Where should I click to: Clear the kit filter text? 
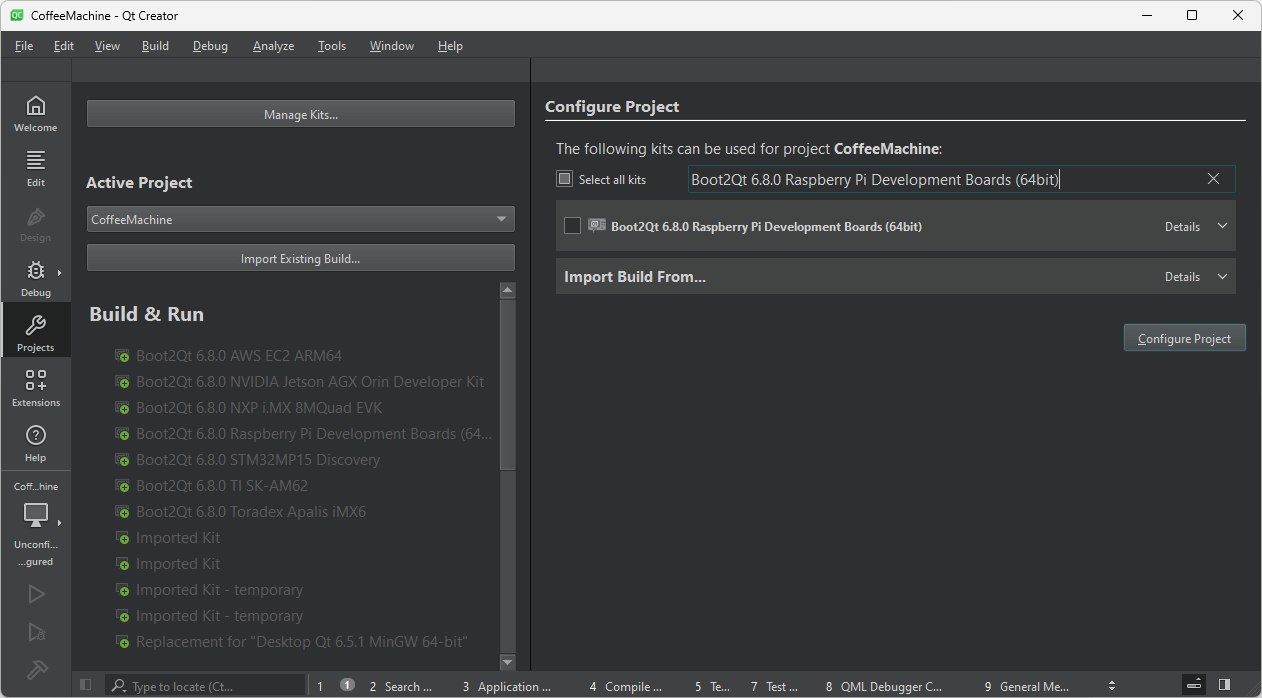[x=1213, y=179]
